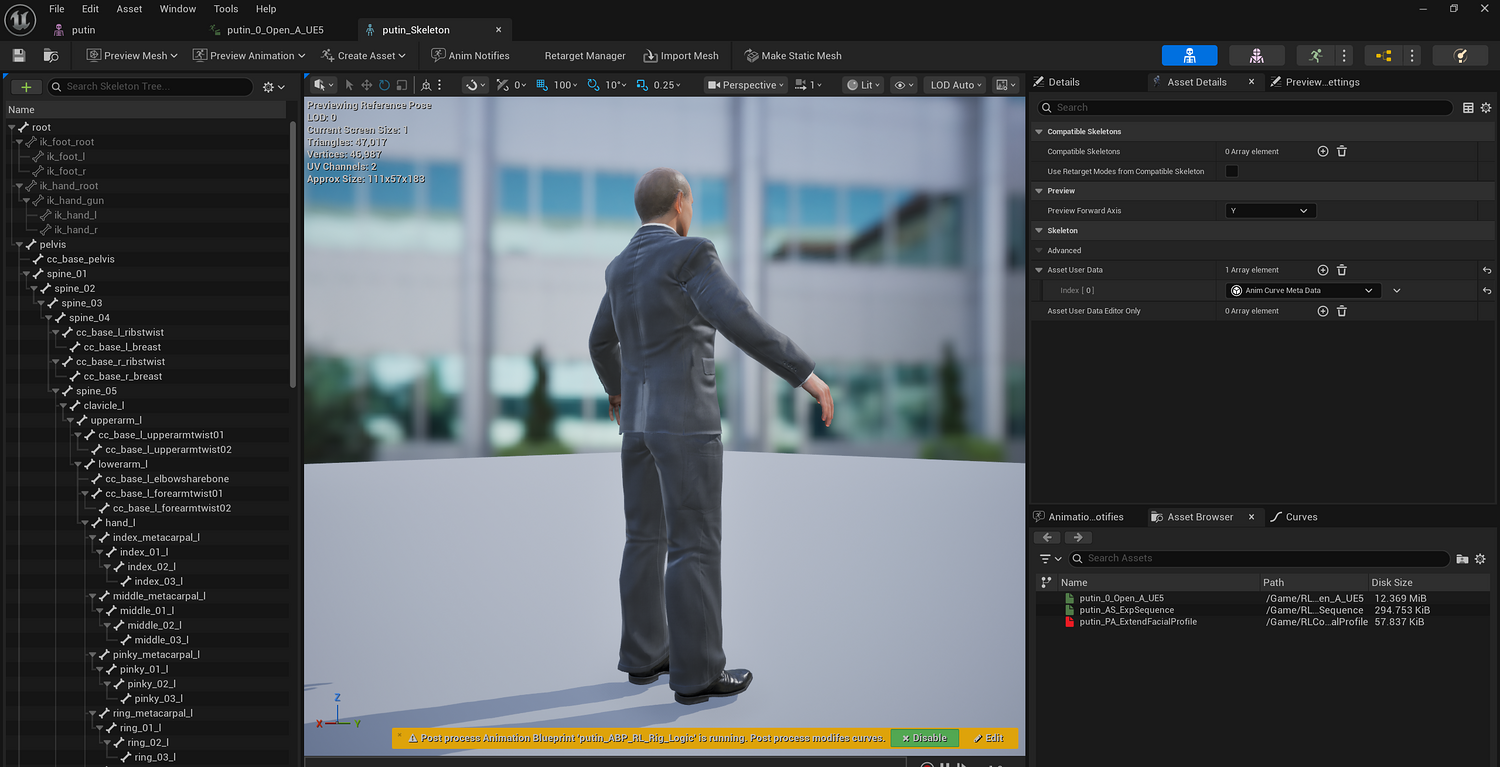Screen dimensions: 1500x767
Task: Open the Physics Asset mode icon
Action: [1460, 56]
